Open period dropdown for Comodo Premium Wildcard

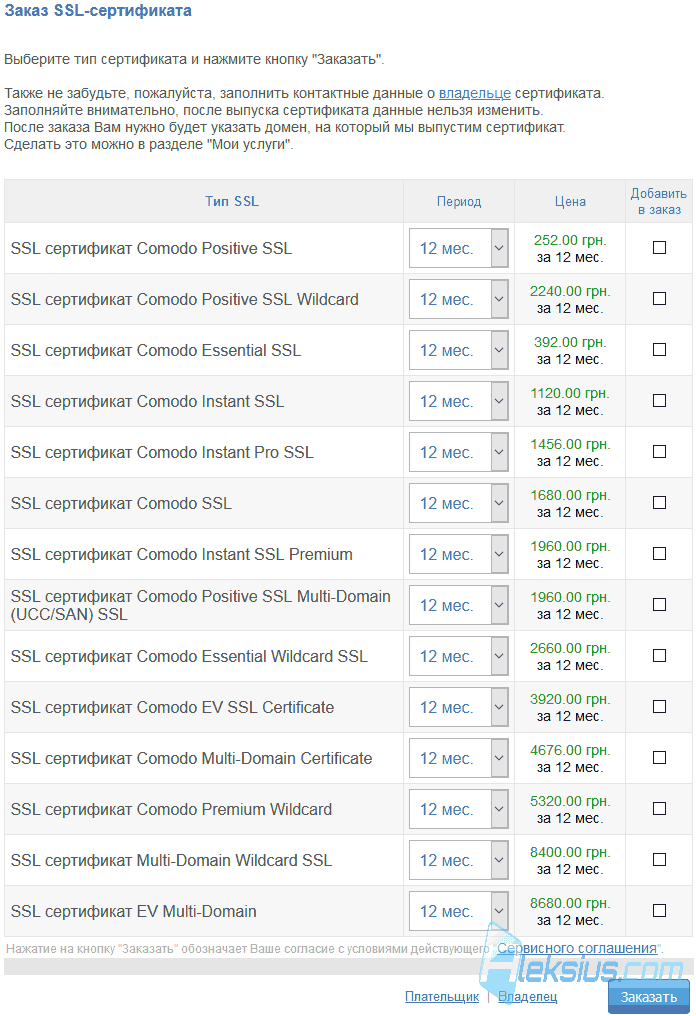[x=459, y=809]
